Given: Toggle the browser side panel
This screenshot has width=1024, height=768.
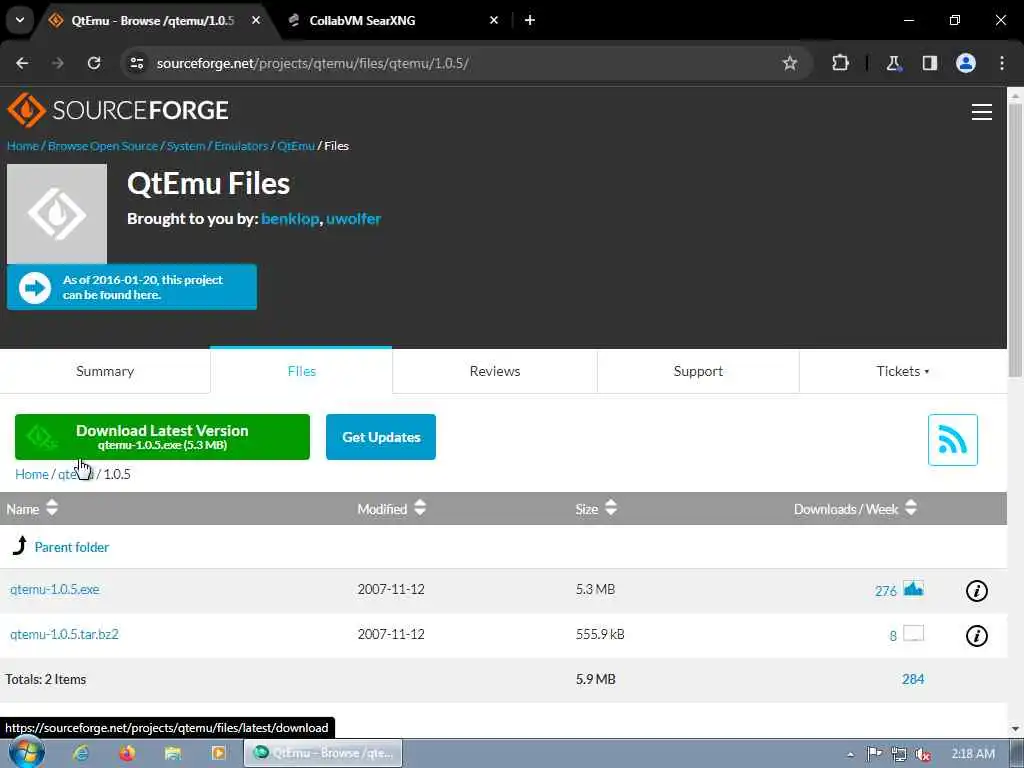Looking at the screenshot, I should pos(929,63).
